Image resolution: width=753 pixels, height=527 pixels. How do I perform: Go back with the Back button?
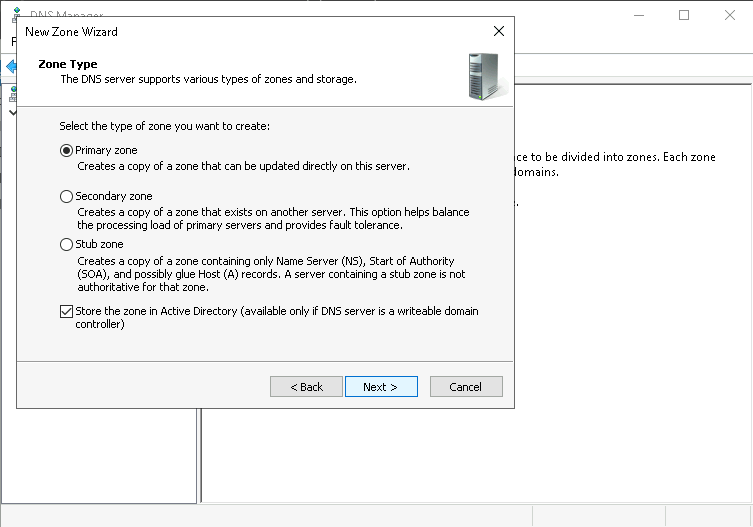pyautogui.click(x=306, y=387)
